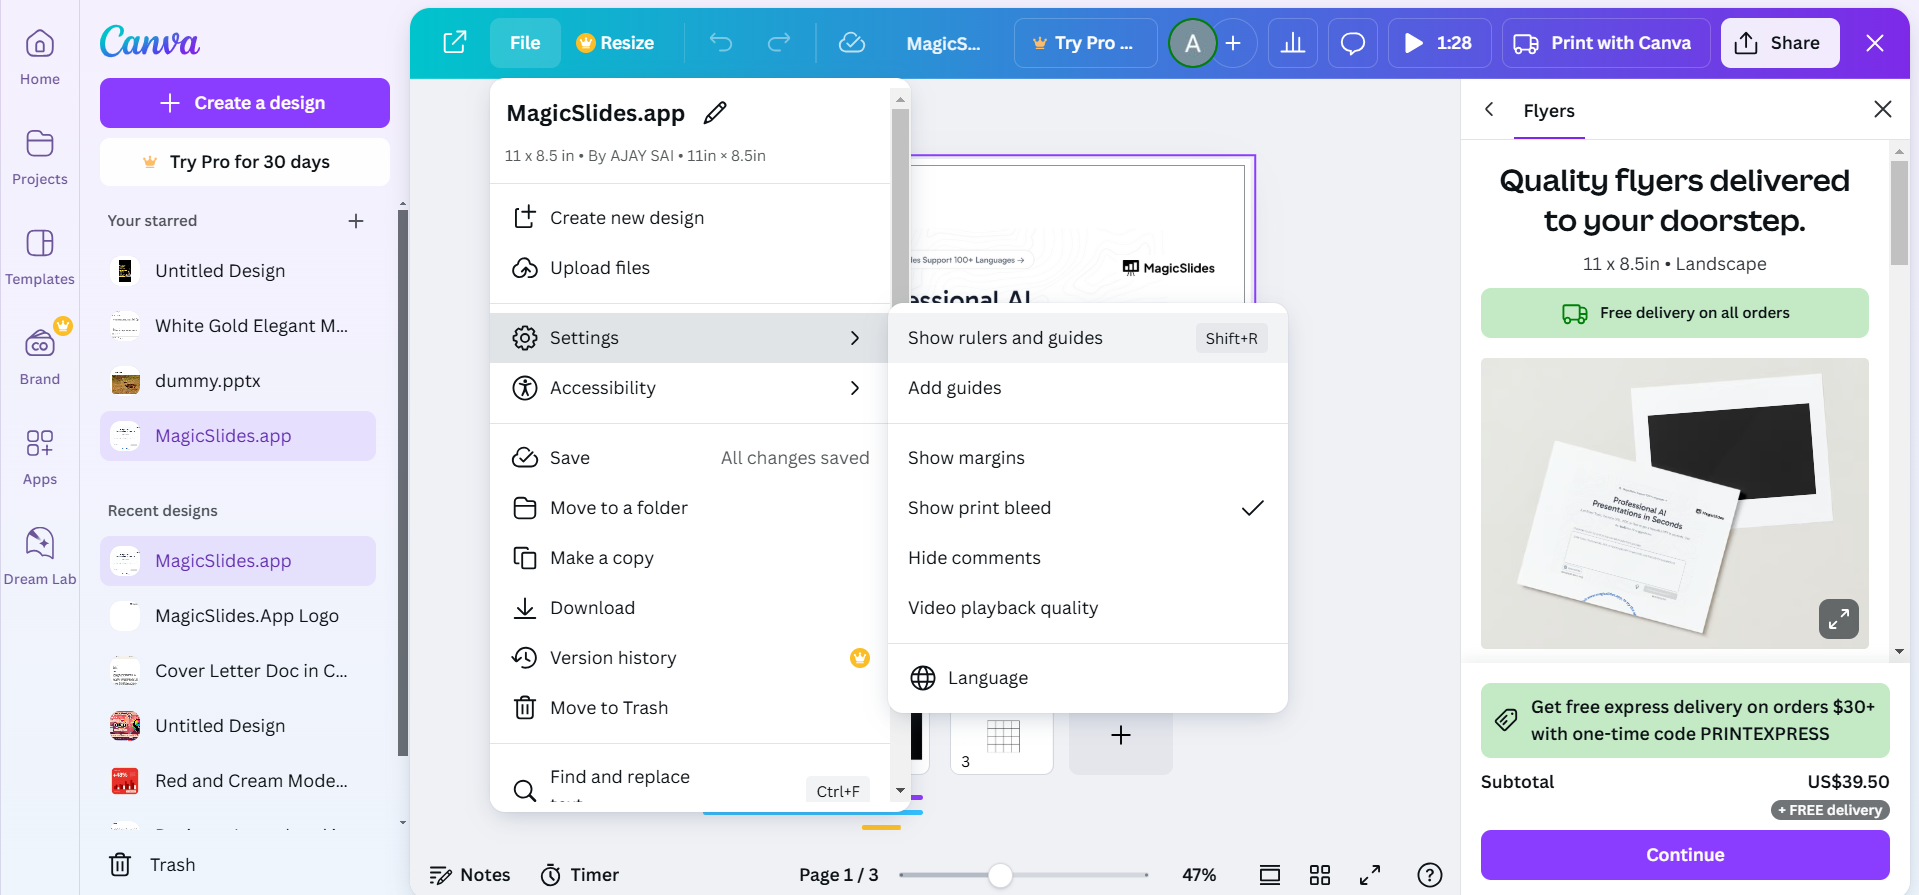Screen dimensions: 1919x895
Task: Open the comments speech bubble icon
Action: 1353,43
